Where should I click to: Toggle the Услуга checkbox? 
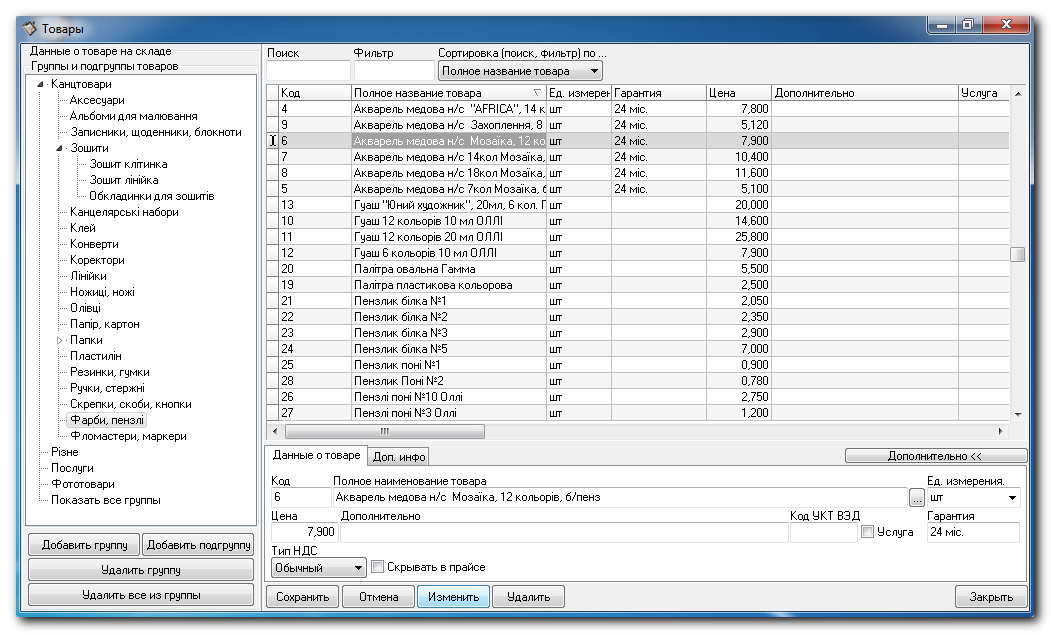pyautogui.click(x=867, y=532)
